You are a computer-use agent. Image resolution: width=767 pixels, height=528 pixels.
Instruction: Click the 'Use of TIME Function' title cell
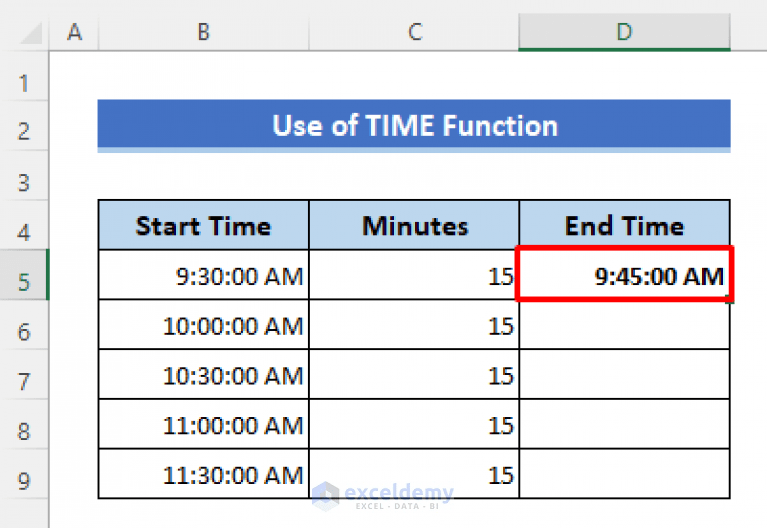pyautogui.click(x=414, y=125)
